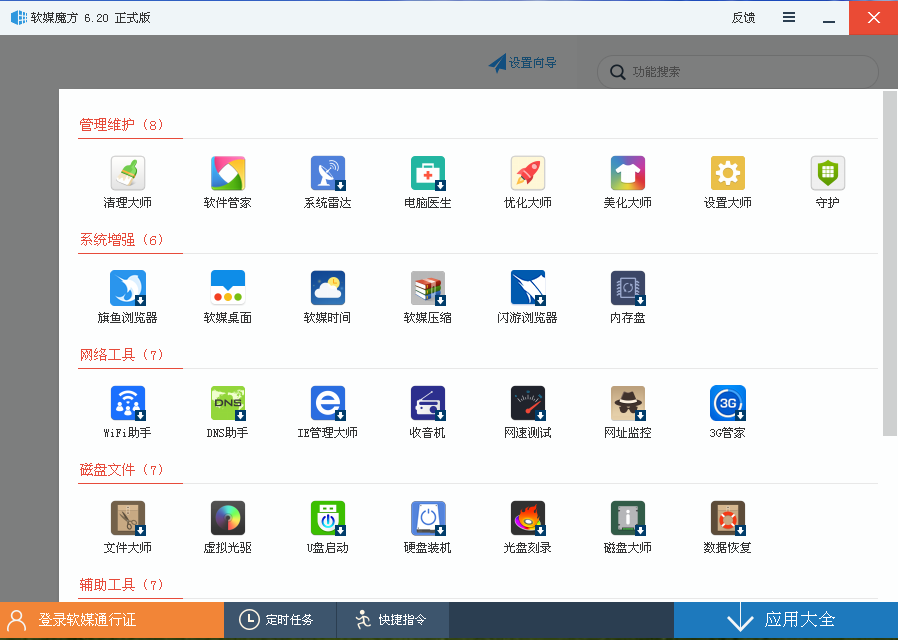Open 磁盘大师 disk tool
898x640 pixels.
[x=628, y=528]
